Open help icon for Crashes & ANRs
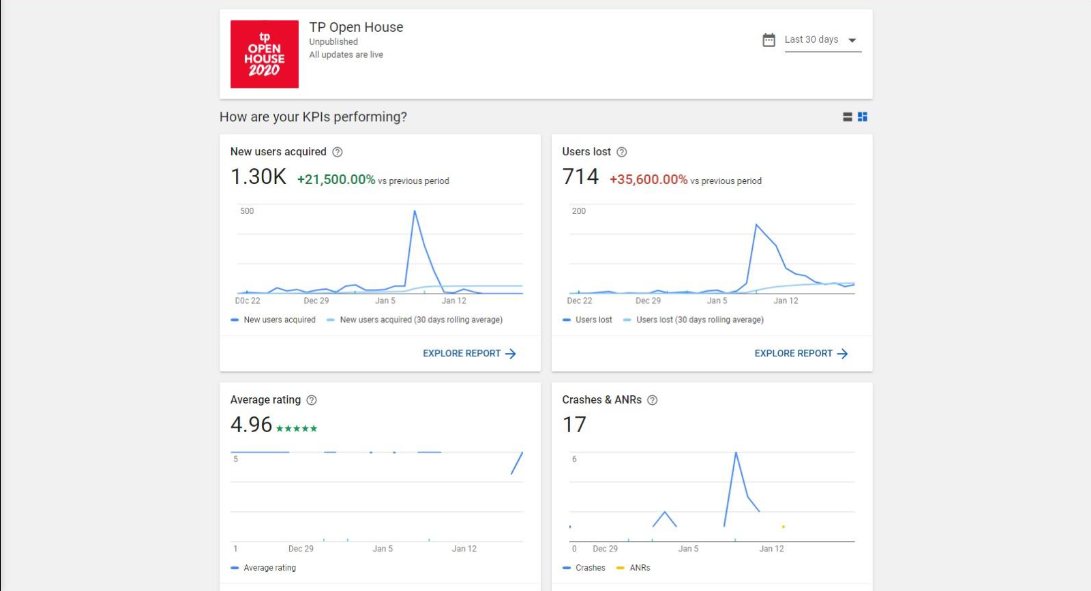The image size is (1091, 591). click(652, 400)
